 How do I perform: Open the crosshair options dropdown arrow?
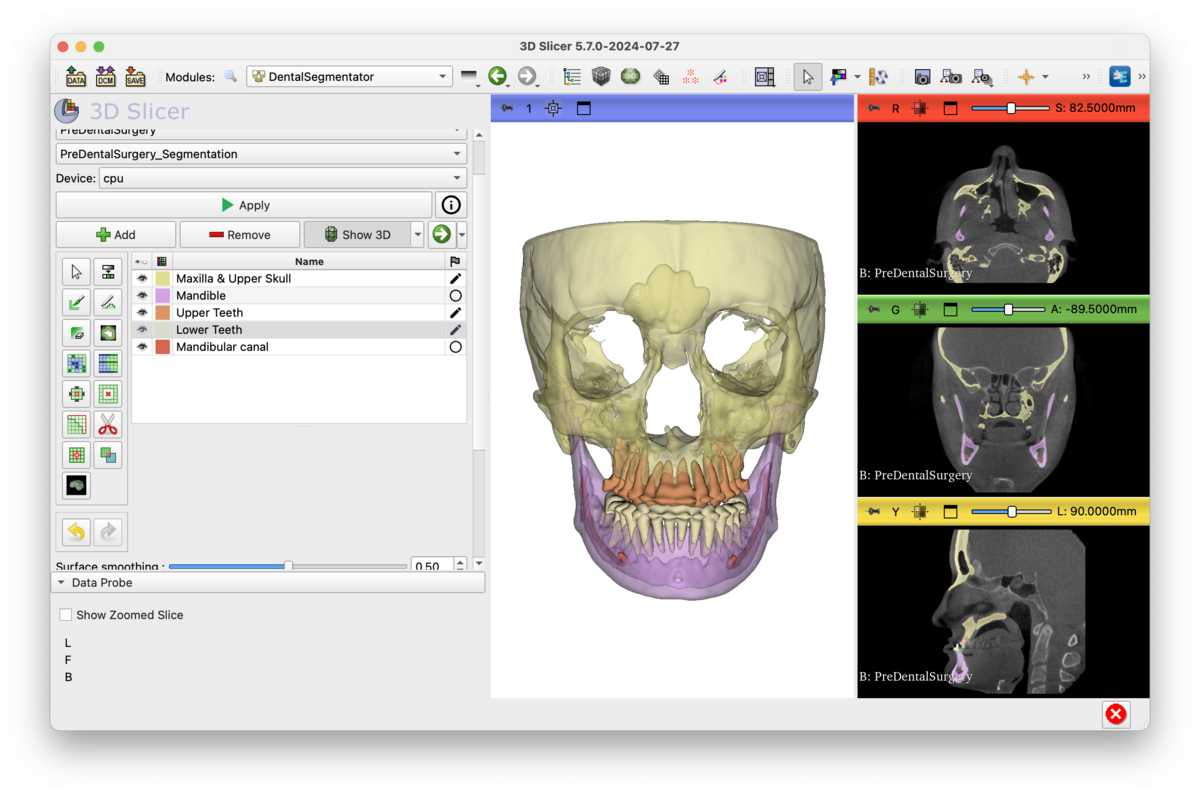click(x=1046, y=77)
